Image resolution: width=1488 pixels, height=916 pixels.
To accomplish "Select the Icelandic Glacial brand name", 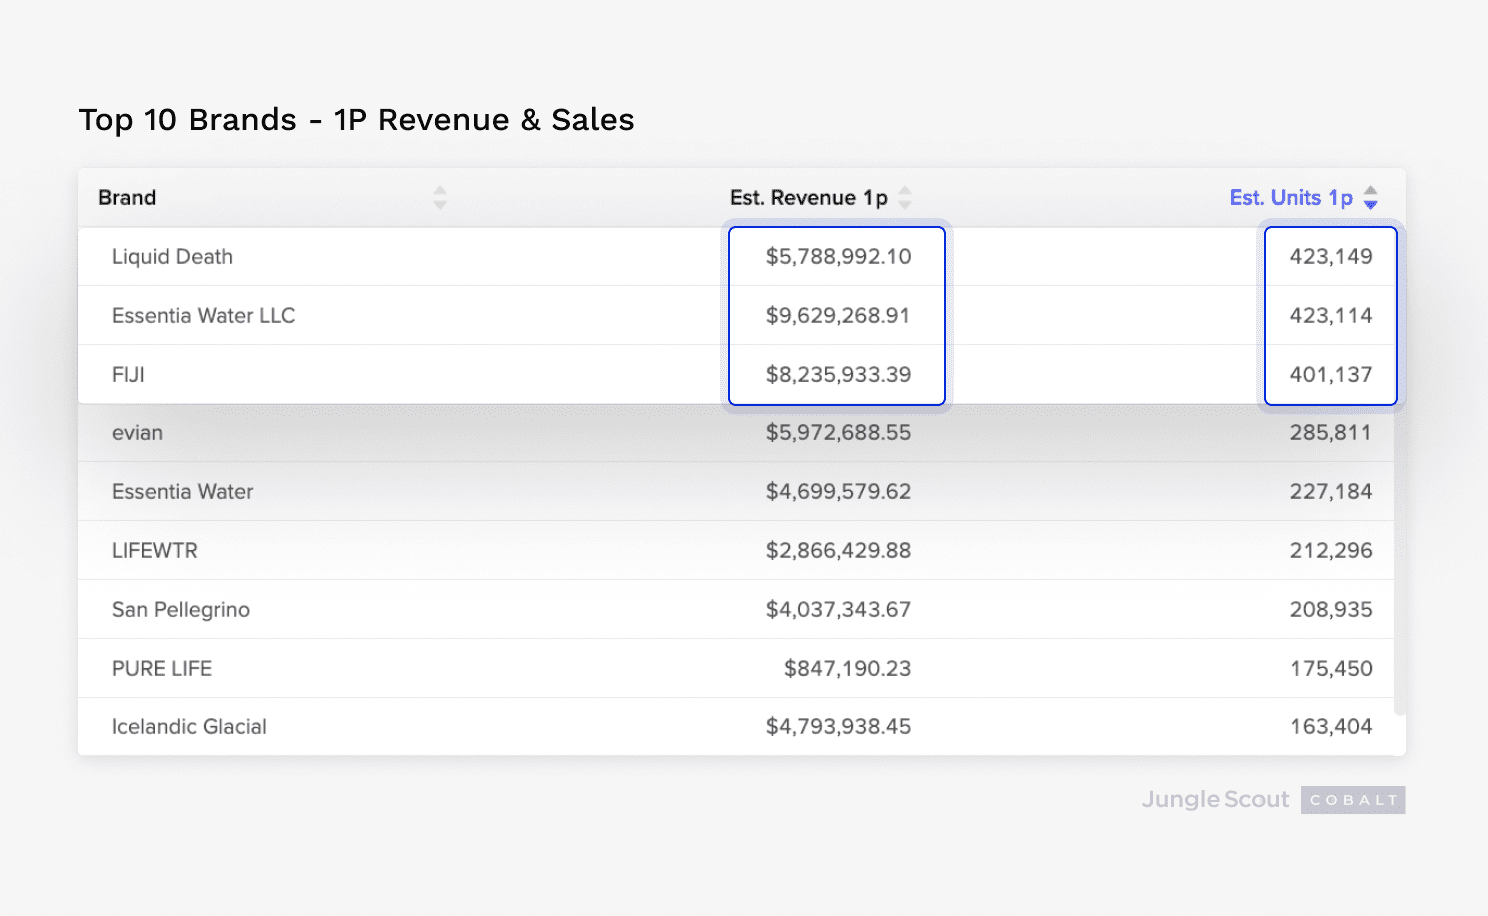I will [x=189, y=727].
